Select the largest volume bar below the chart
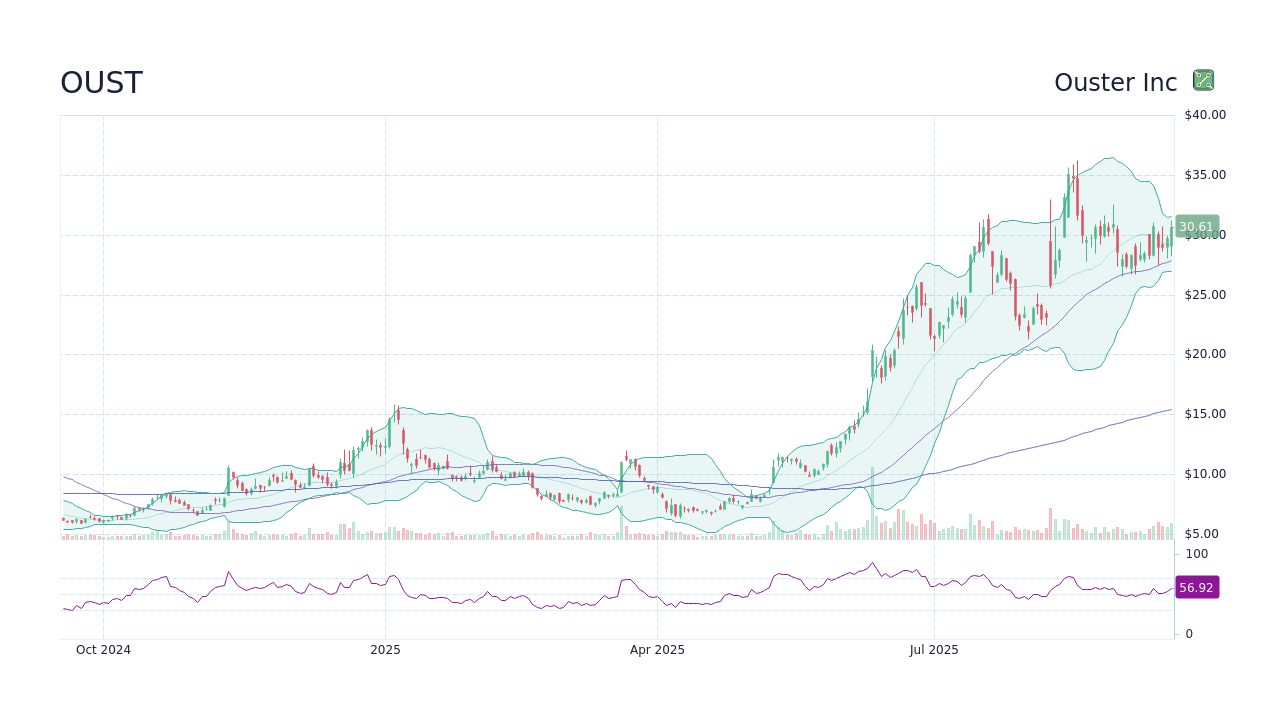 (x=872, y=500)
